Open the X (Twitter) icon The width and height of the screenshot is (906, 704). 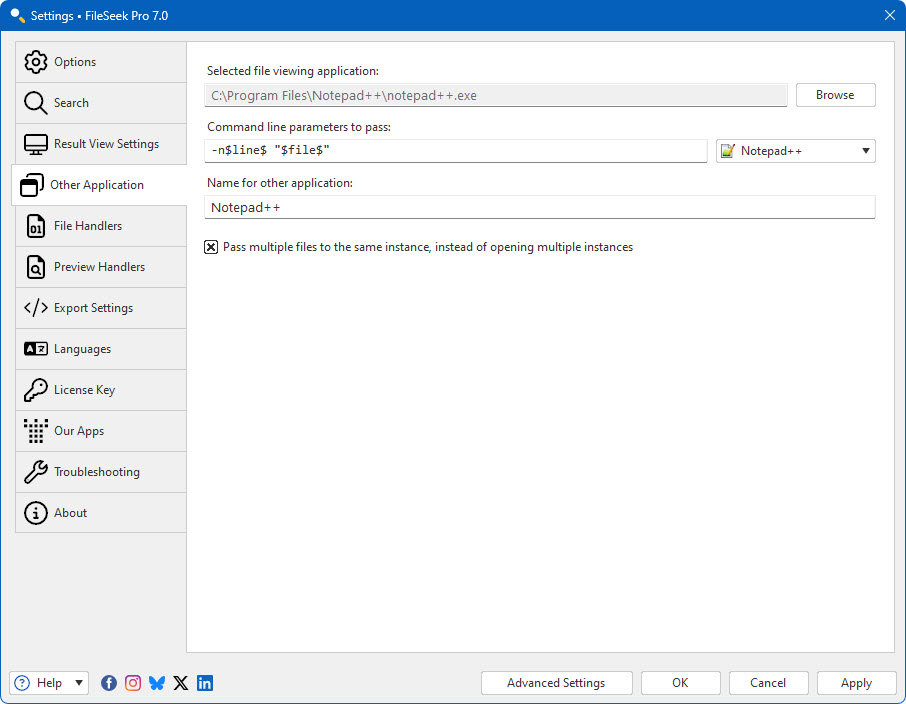tap(181, 683)
